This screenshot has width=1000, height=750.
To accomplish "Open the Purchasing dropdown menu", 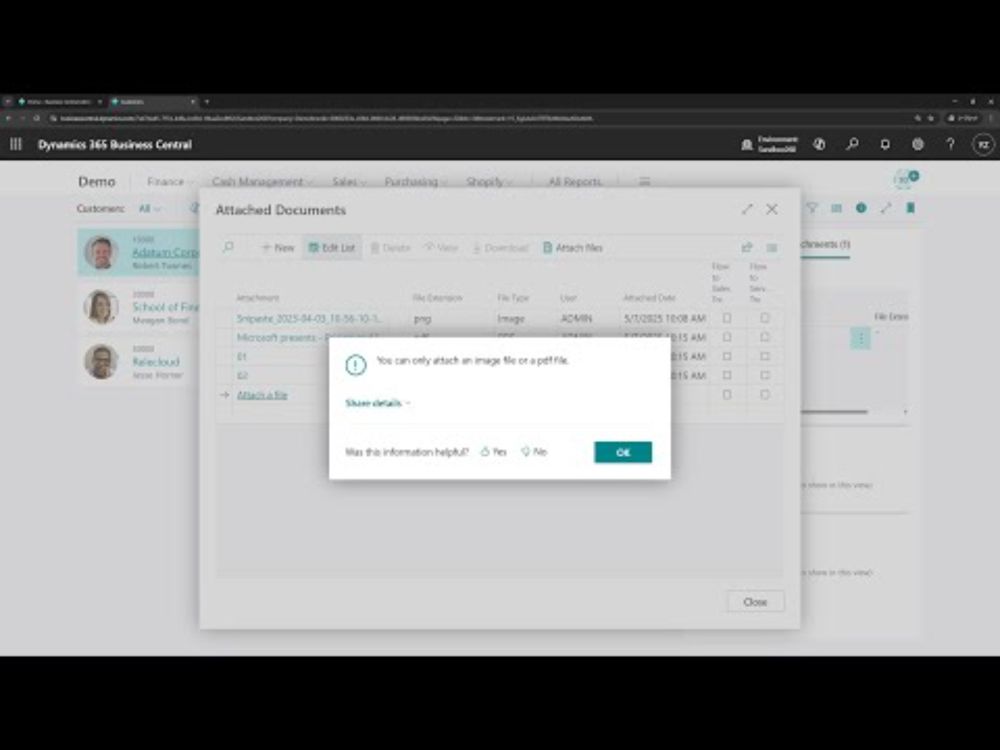I will (415, 182).
